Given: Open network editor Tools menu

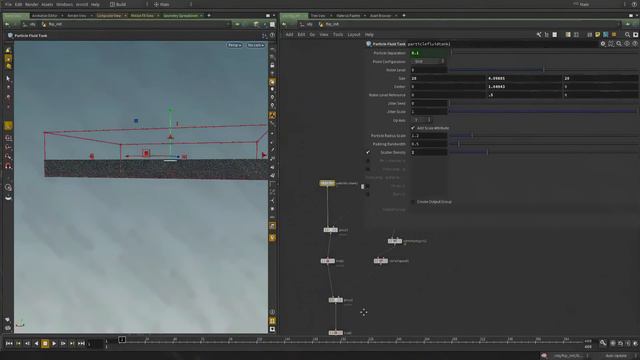Looking at the screenshot, I should click(x=338, y=35).
